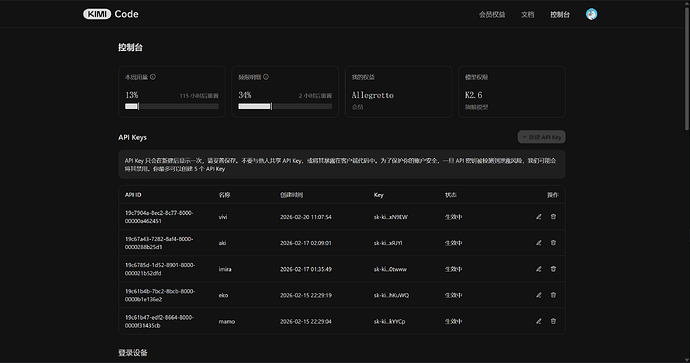Click the 生效中 status in imira row

coord(453,269)
